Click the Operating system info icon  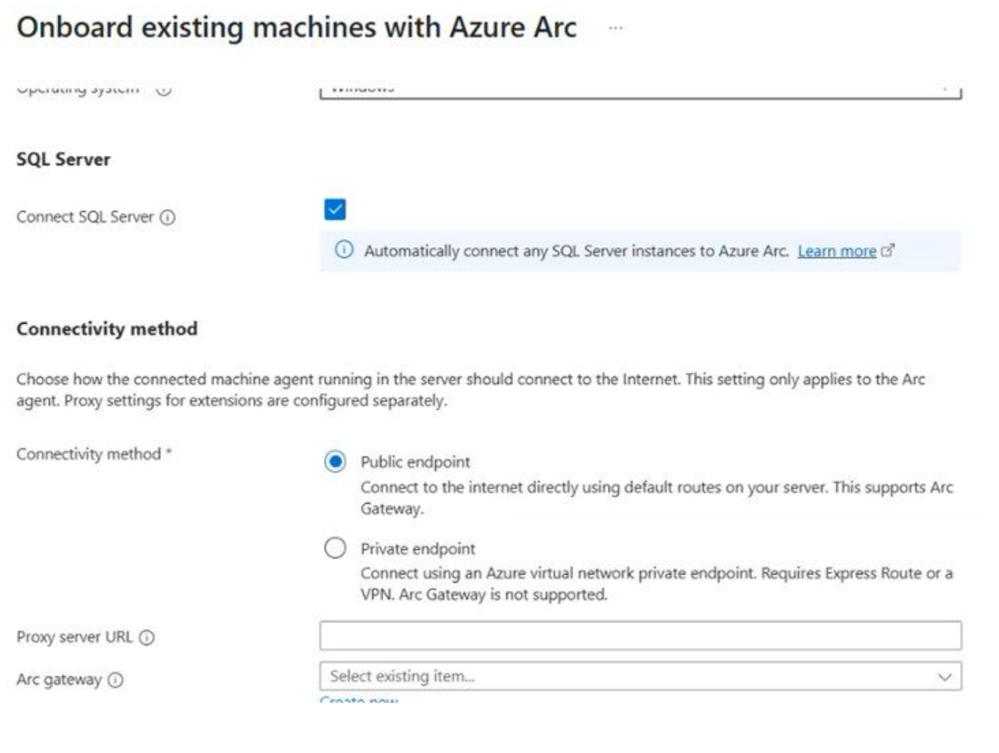164,90
